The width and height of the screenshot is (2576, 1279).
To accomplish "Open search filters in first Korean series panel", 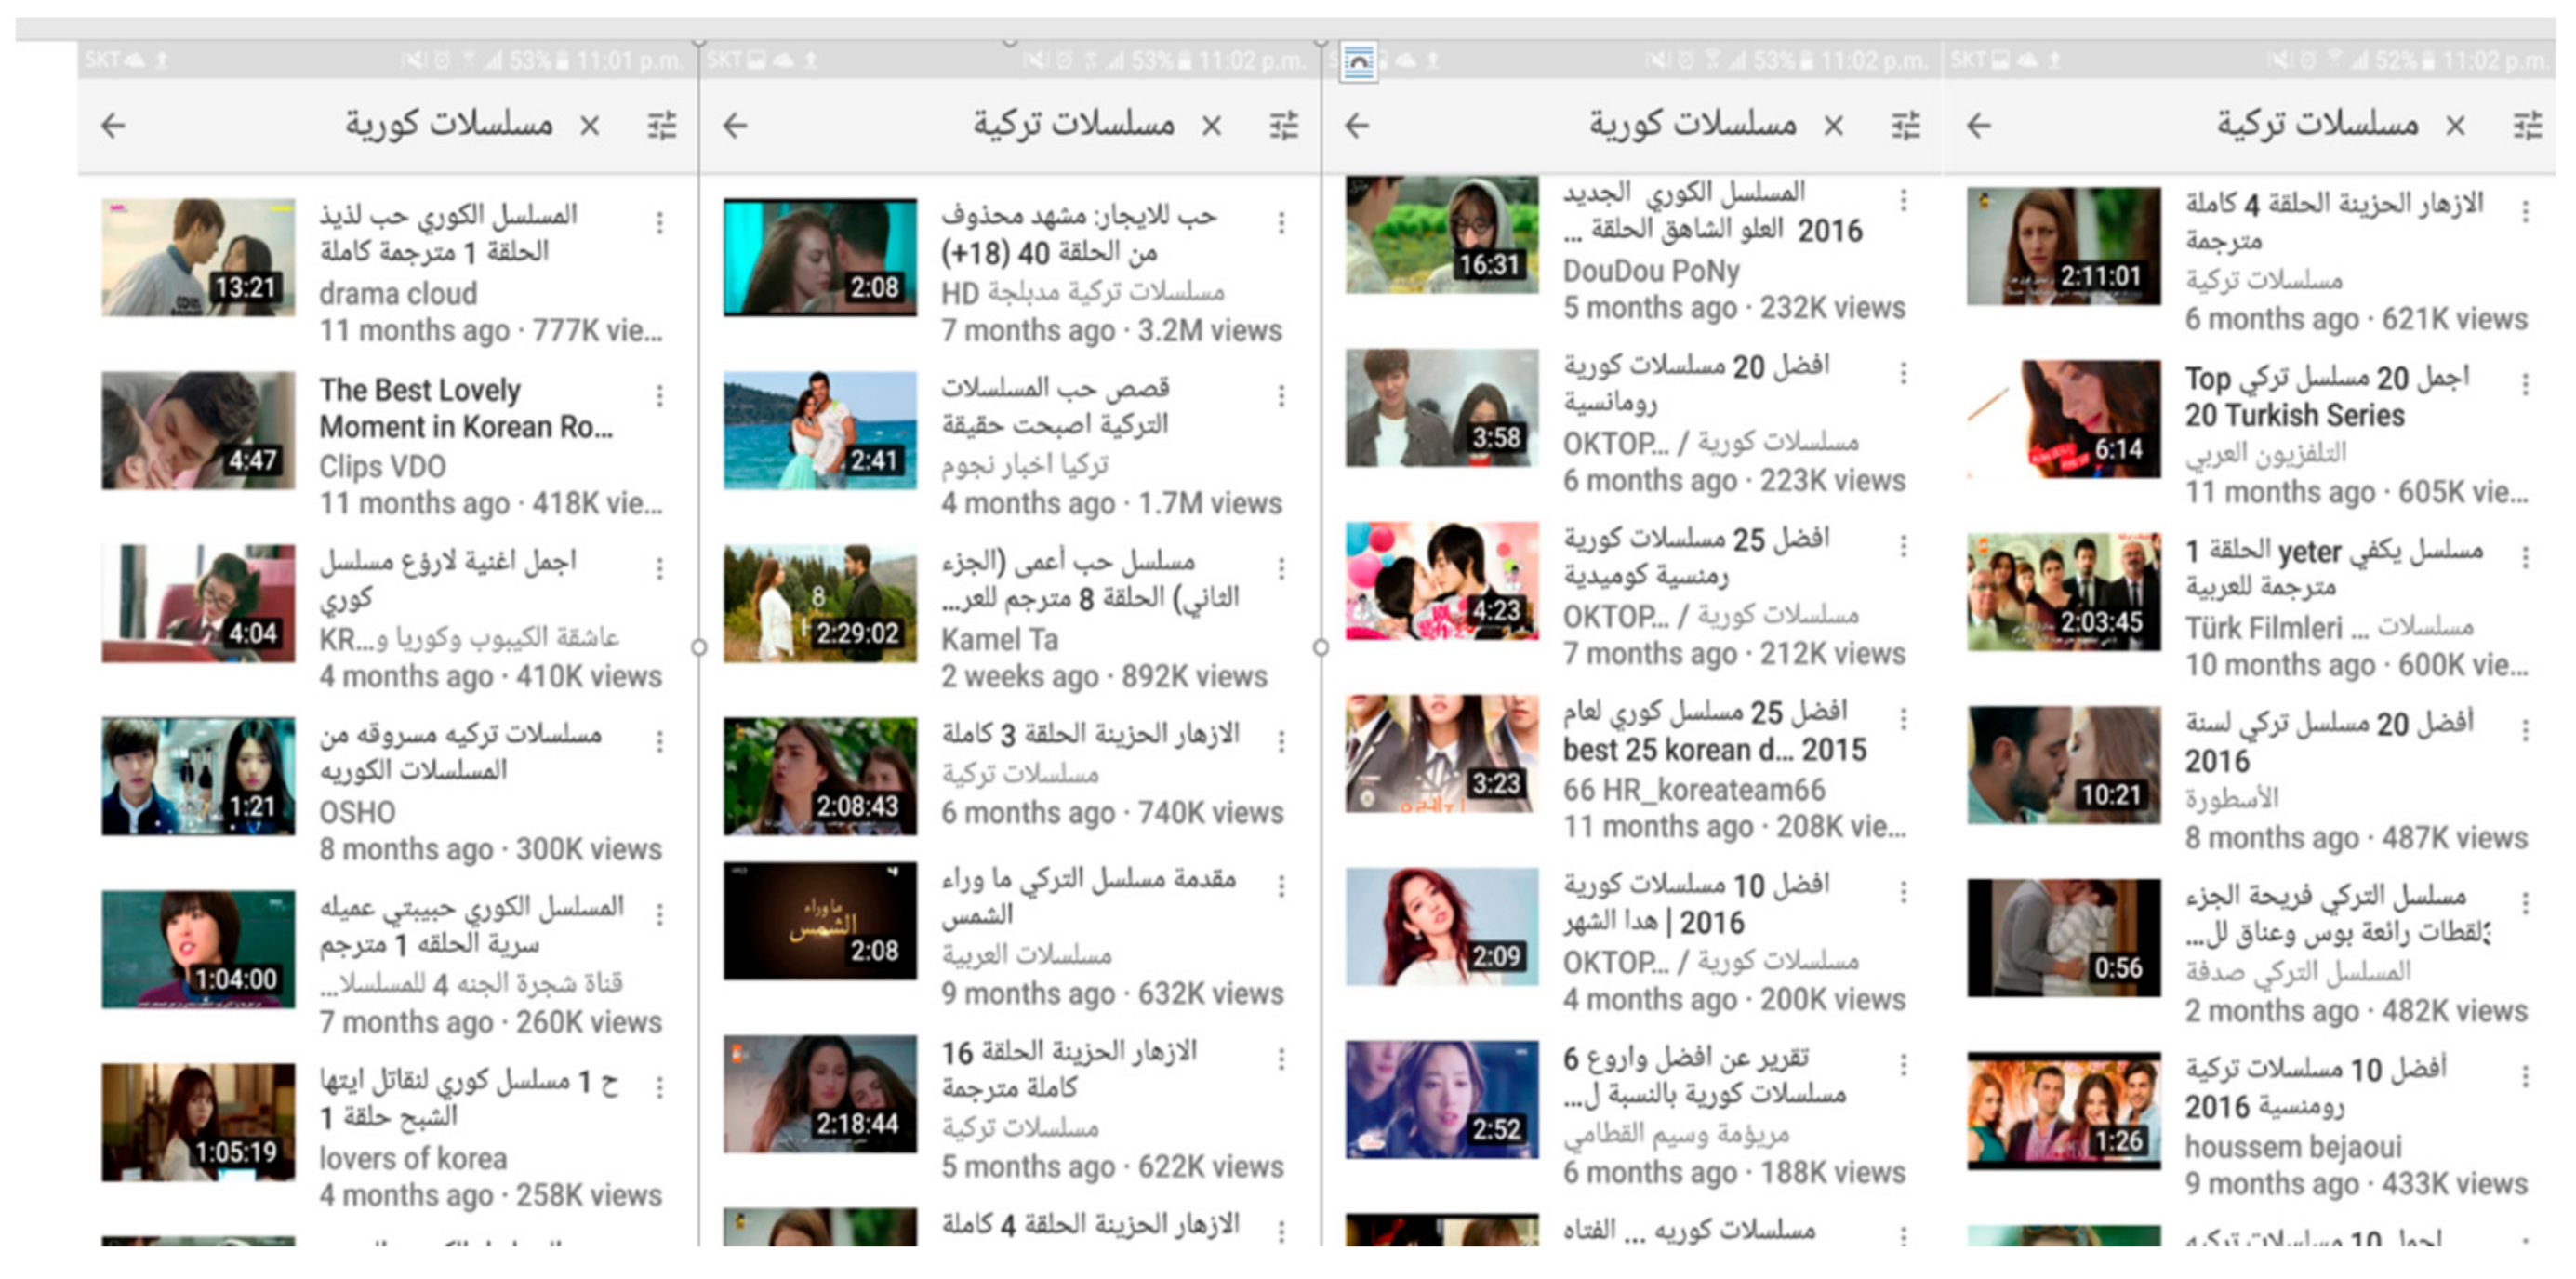I will click(662, 126).
